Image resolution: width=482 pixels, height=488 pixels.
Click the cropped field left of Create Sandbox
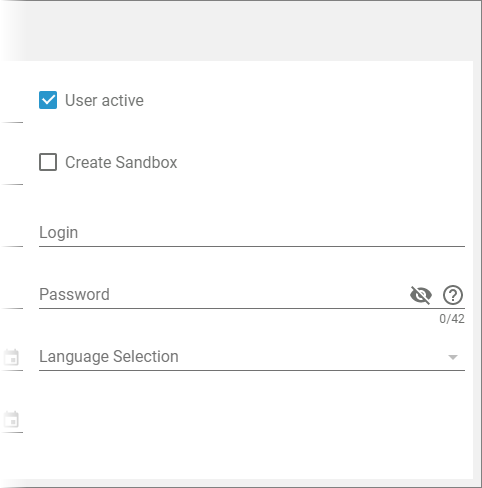tap(12, 173)
